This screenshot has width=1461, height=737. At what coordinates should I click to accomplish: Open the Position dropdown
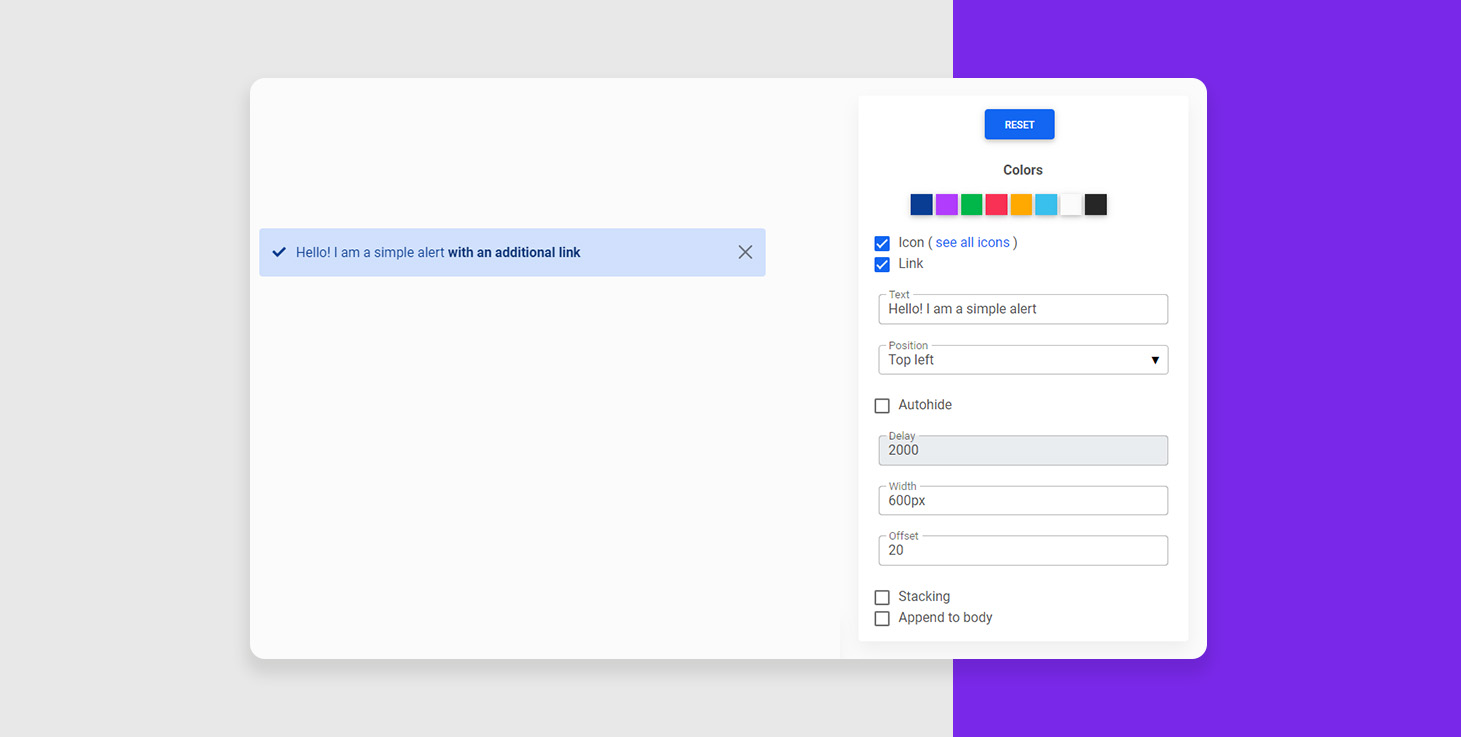point(1023,360)
